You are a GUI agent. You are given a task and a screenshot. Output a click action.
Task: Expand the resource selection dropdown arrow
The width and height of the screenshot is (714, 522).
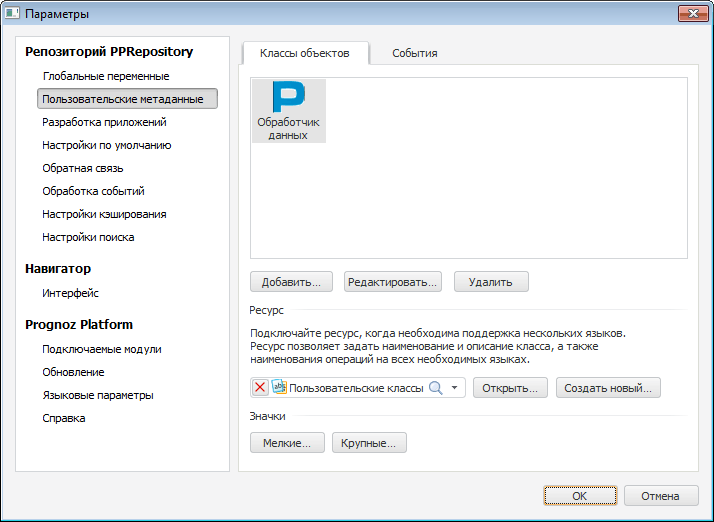[x=454, y=388]
